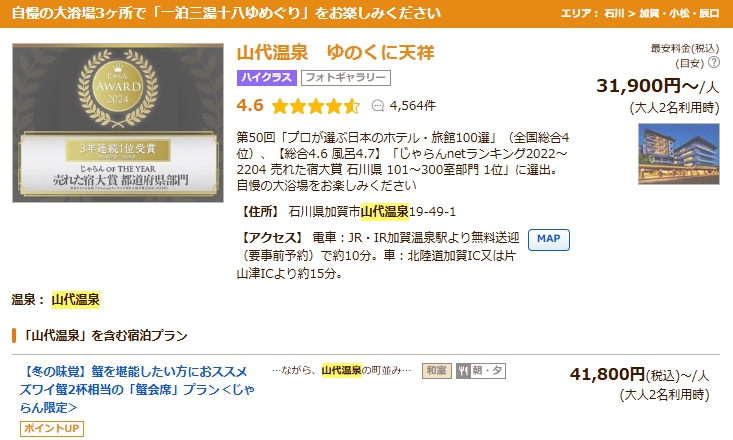This screenshot has height=440, width=733.
Task: Open the 山代温泉 ゆのくに天祥 hotel title link
Action: [x=336, y=52]
